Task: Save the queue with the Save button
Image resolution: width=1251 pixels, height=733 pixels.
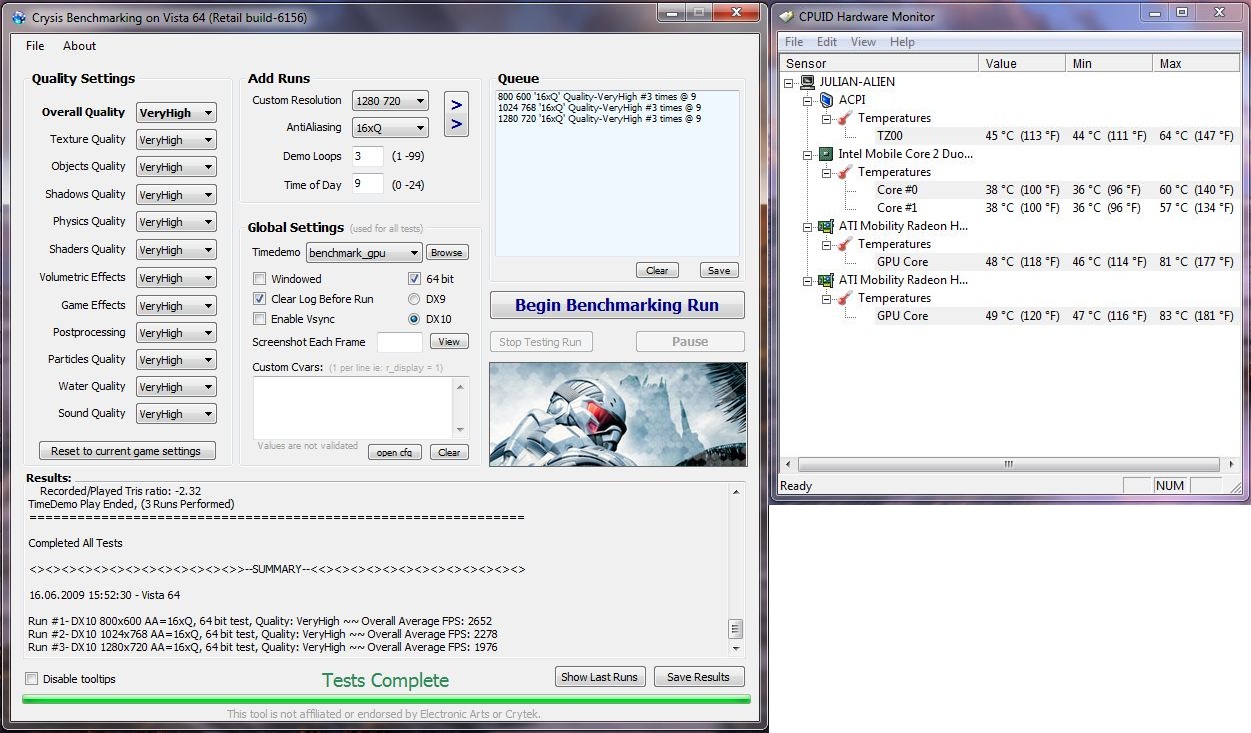Action: coord(718,270)
